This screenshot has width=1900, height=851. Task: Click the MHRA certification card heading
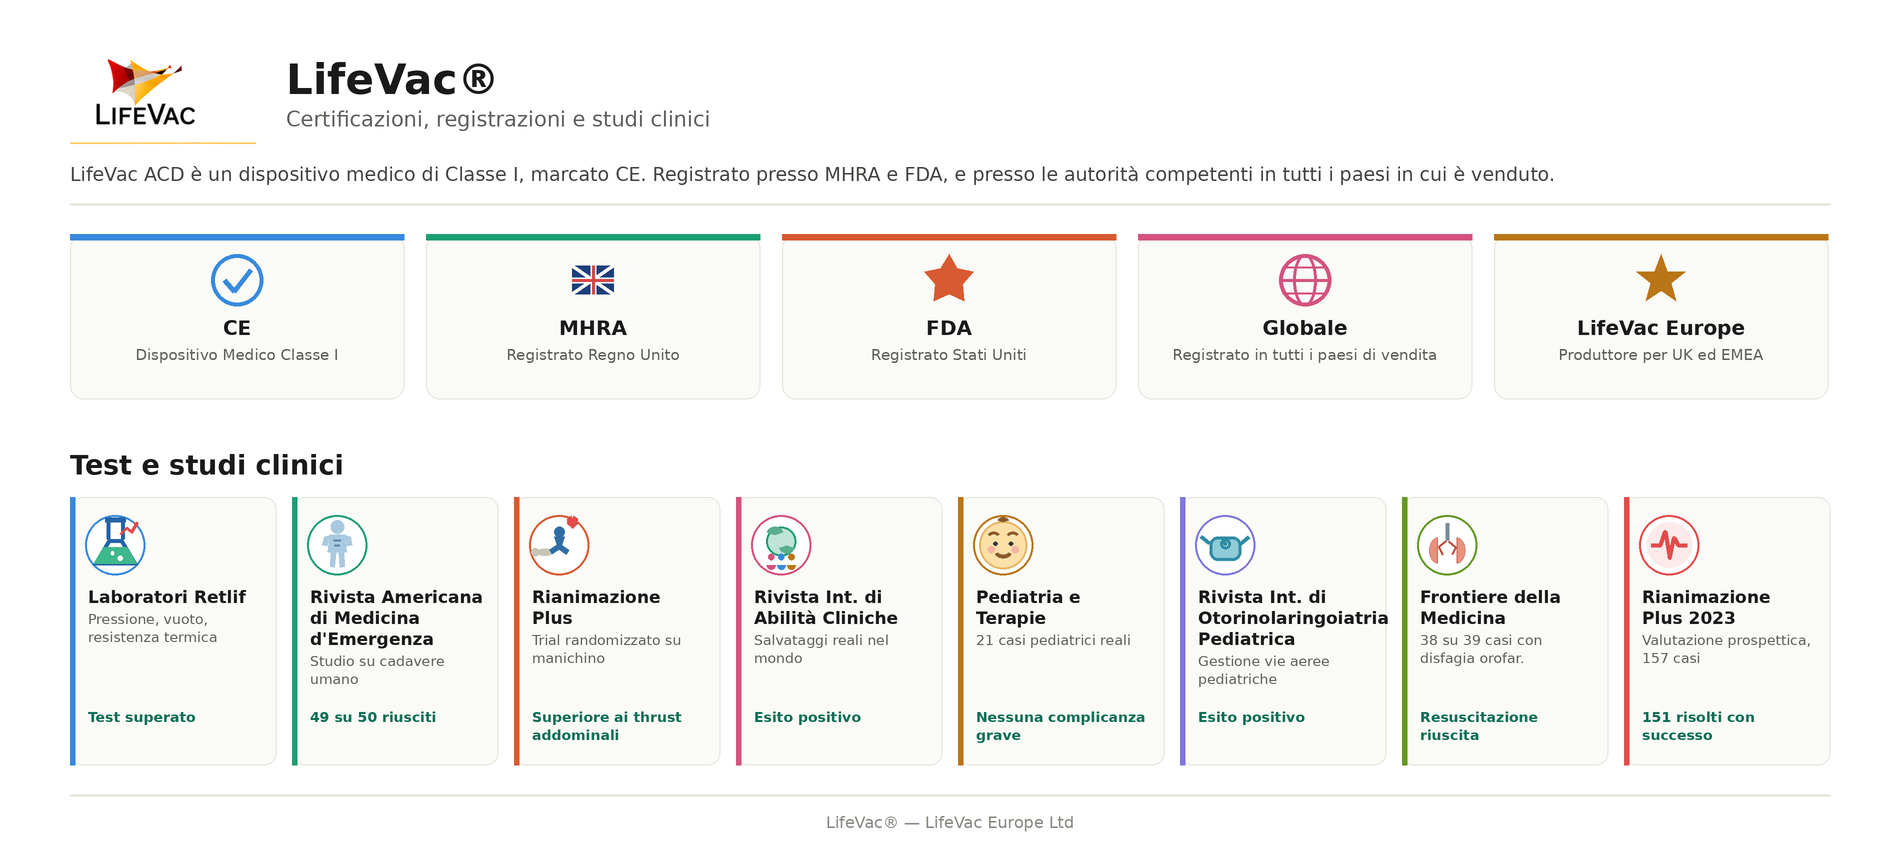point(593,328)
